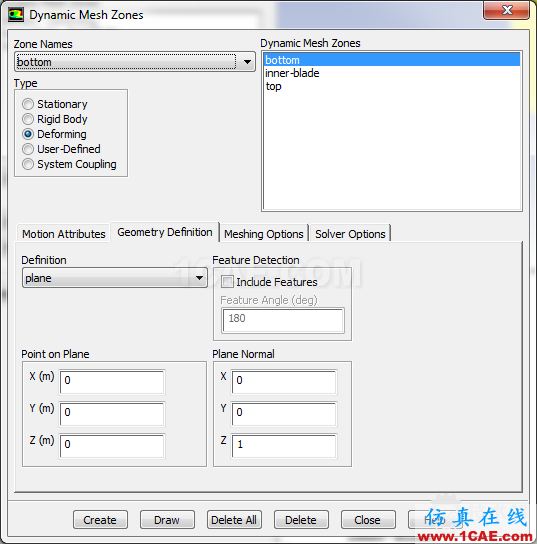Click the Plane Normal Z input field
This screenshot has height=544, width=537.
(284, 446)
